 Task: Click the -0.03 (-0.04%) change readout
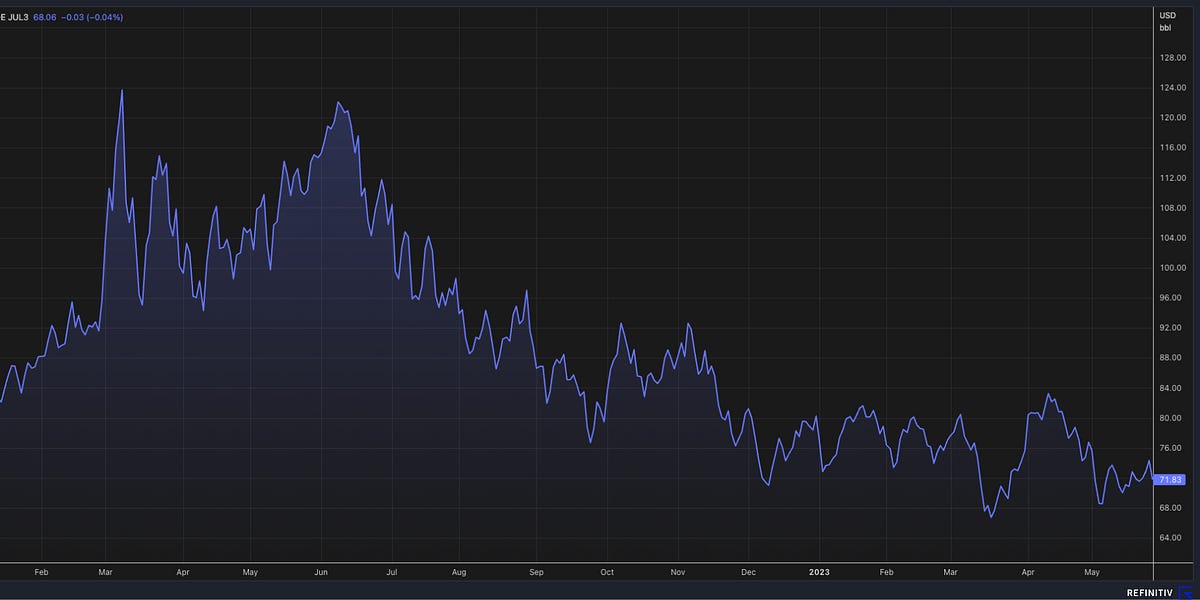click(x=94, y=17)
